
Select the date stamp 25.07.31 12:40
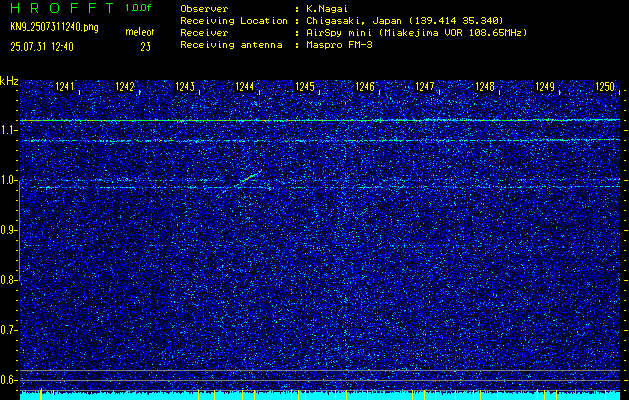(x=42, y=47)
